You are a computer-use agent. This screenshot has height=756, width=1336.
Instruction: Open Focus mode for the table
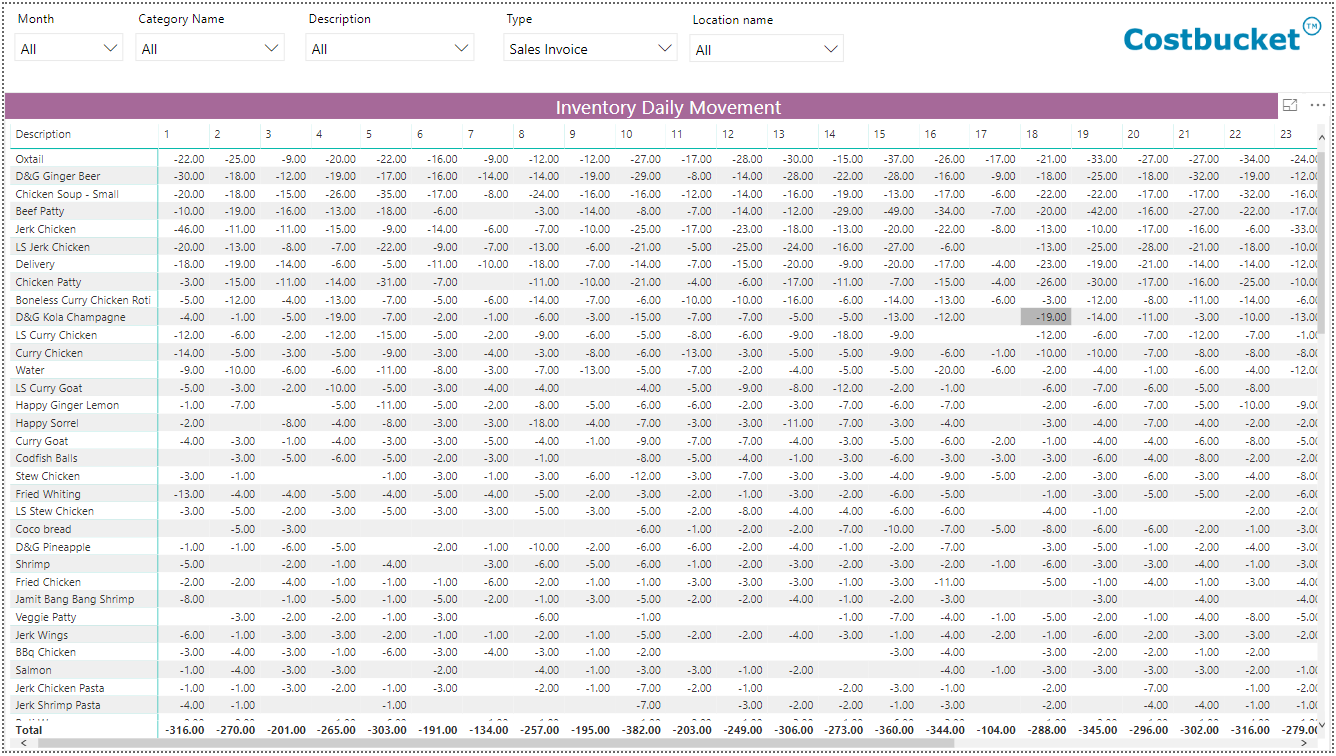pyautogui.click(x=1290, y=105)
